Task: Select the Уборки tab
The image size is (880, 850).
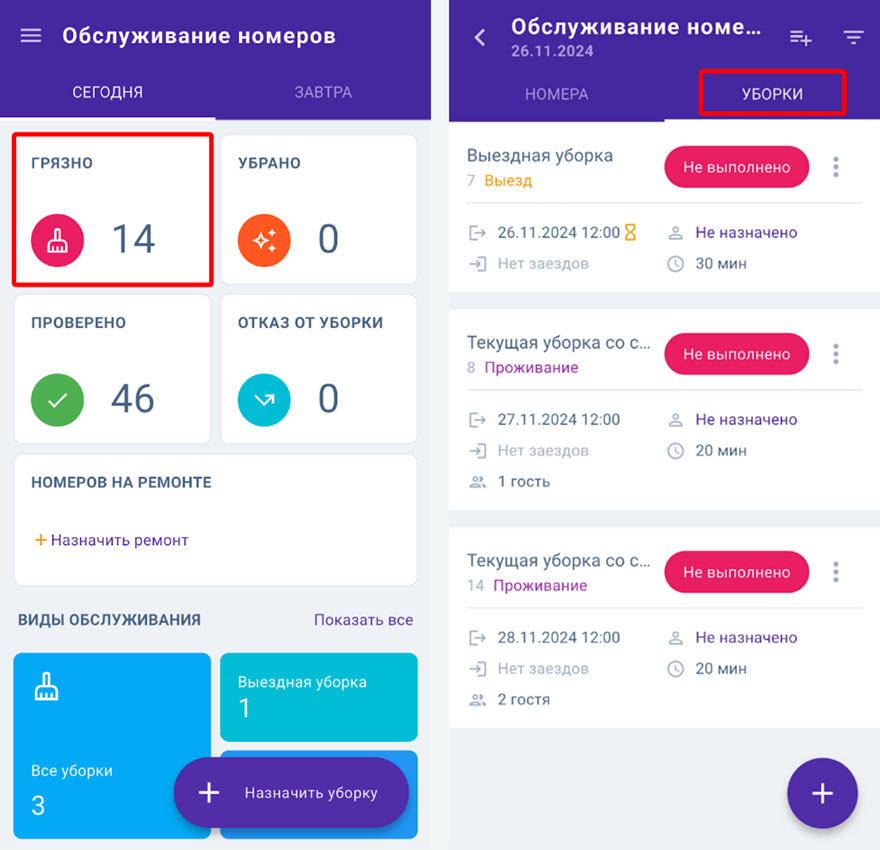Action: (772, 94)
